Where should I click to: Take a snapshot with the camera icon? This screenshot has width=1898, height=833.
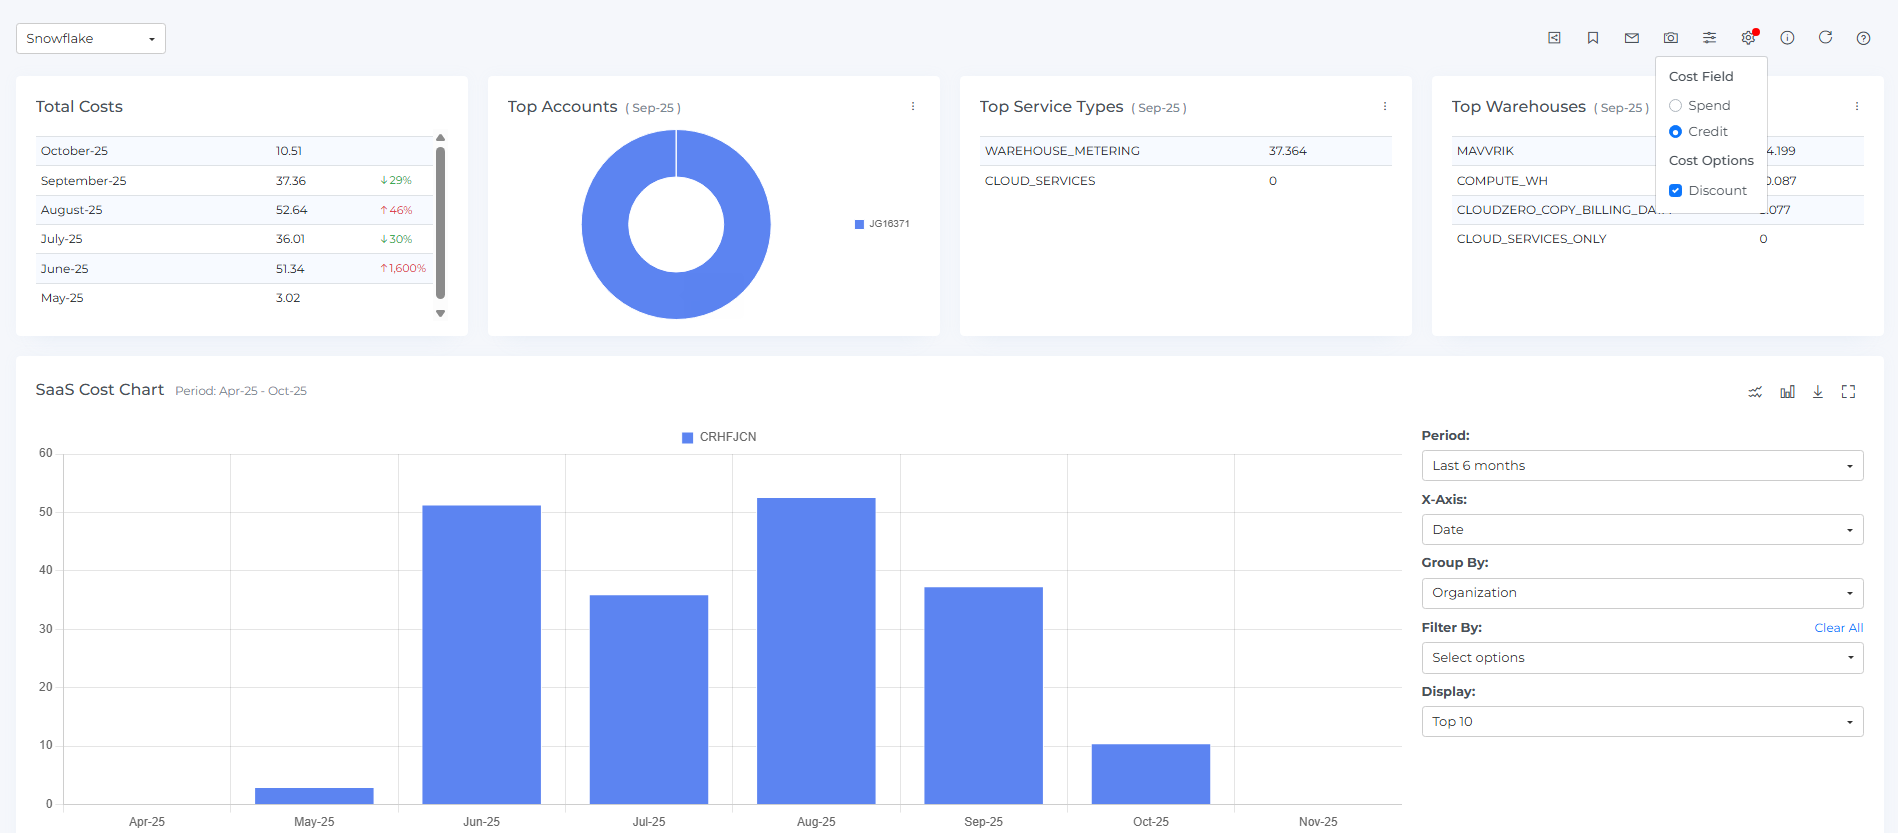pos(1671,38)
